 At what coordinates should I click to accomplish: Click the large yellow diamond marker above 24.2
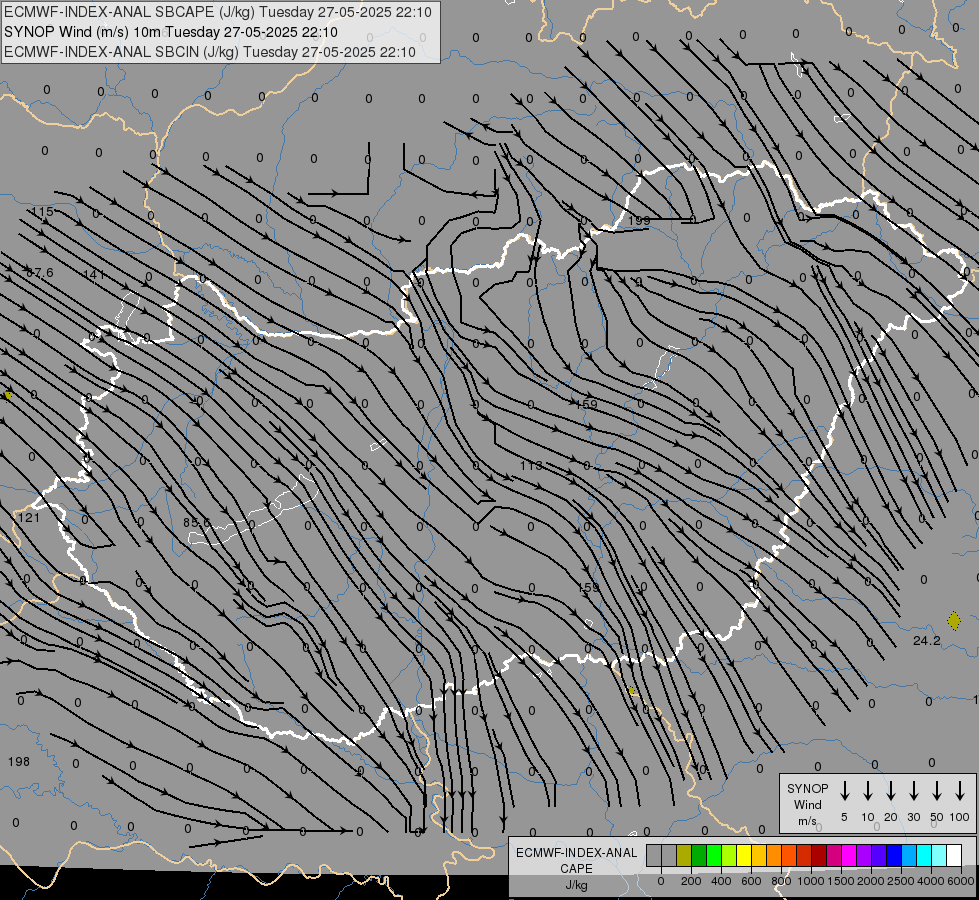click(953, 621)
